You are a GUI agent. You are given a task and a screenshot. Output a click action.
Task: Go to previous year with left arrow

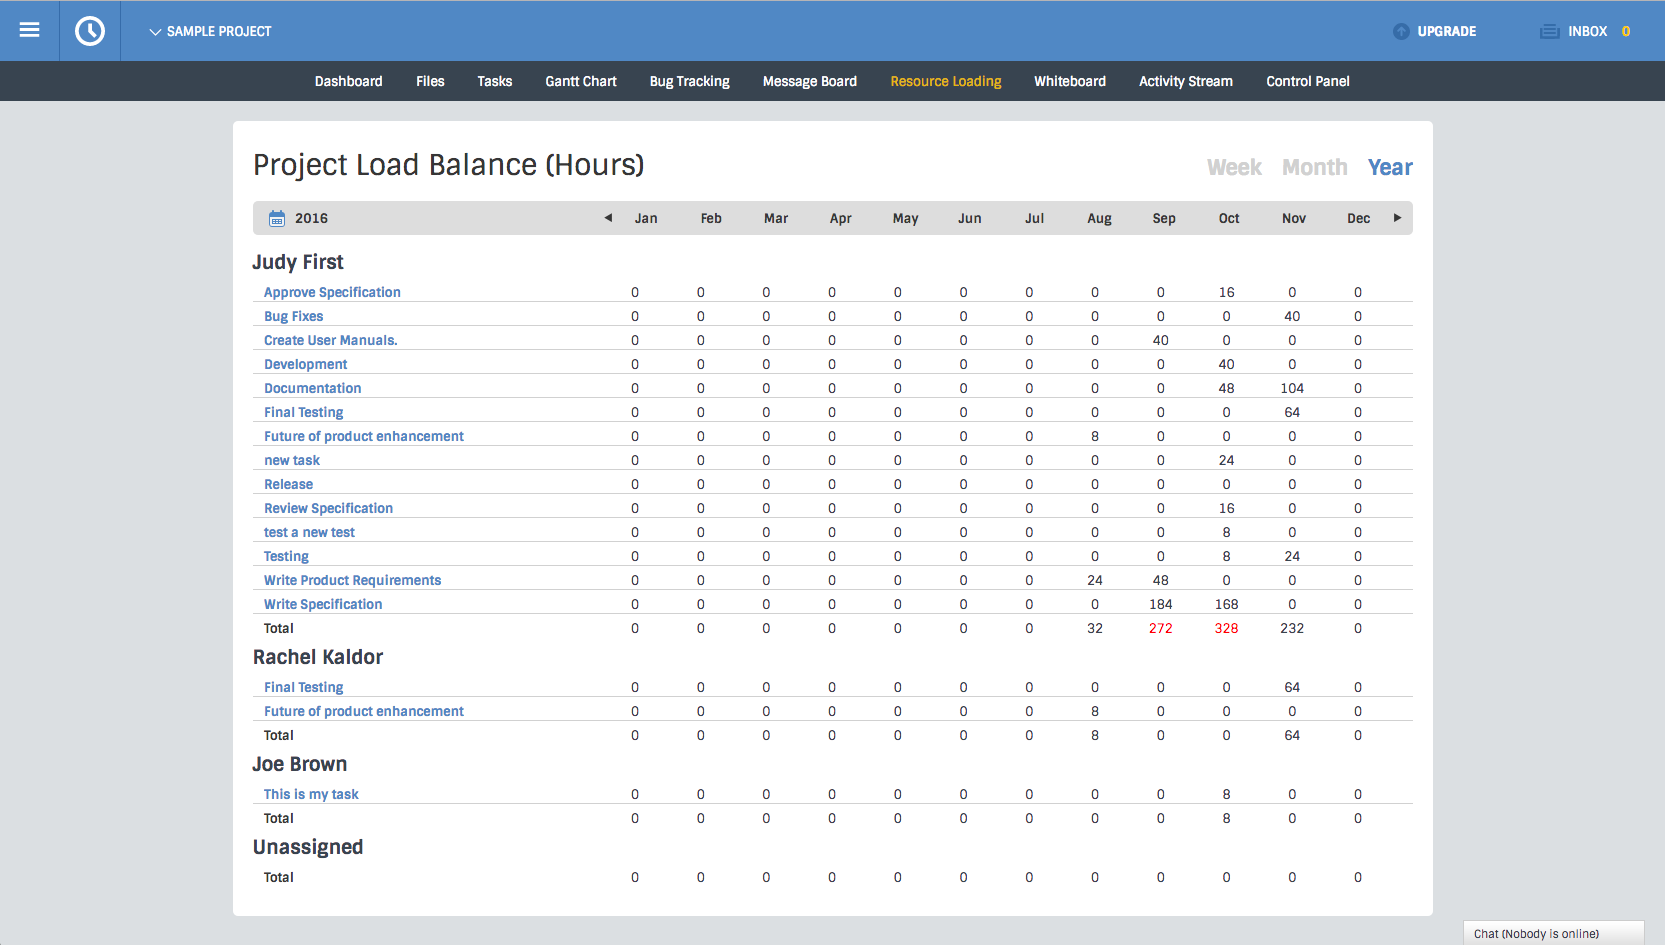coord(608,218)
